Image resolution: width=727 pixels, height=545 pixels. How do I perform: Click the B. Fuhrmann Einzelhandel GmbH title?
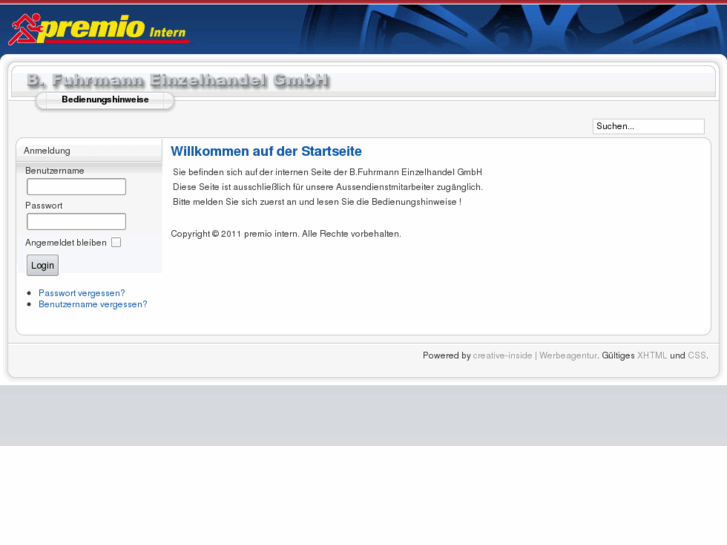coord(178,80)
